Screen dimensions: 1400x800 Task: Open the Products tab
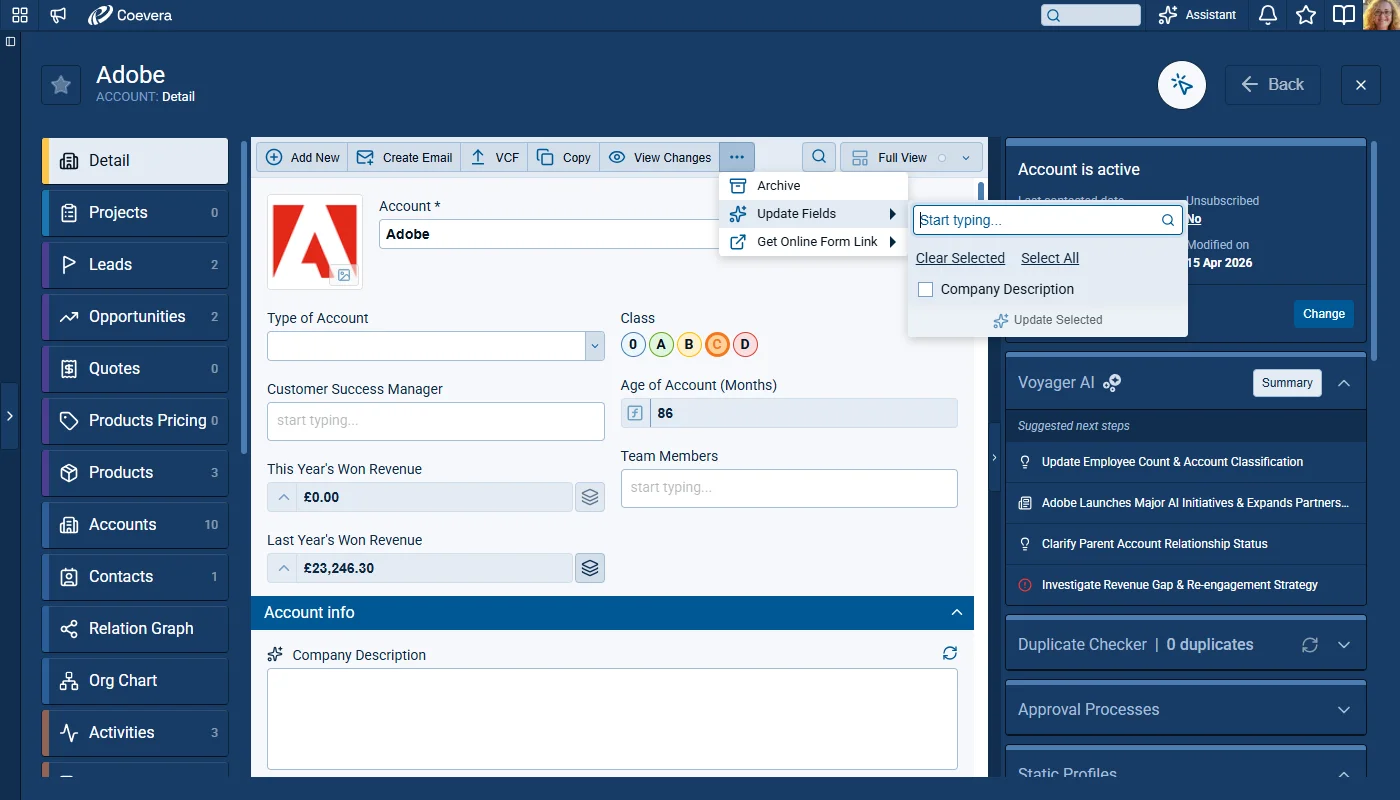[135, 473]
